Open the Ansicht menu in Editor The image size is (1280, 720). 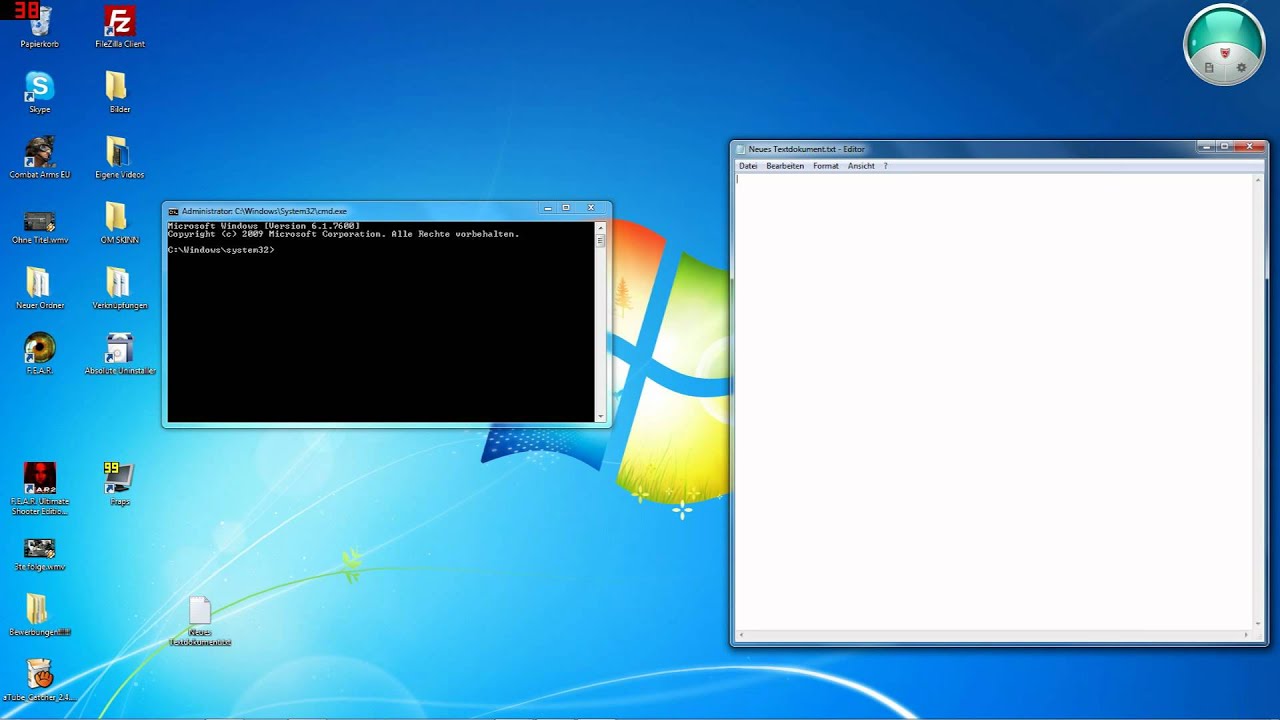tap(861, 166)
